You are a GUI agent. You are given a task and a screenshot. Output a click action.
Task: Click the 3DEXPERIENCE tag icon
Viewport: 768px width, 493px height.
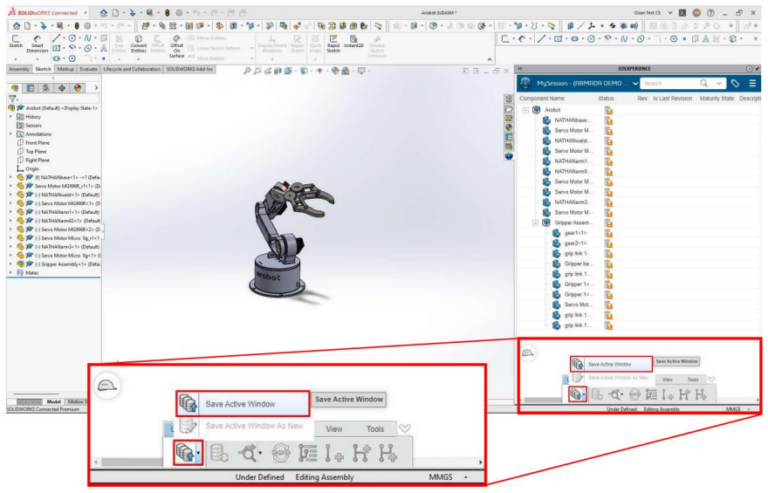tap(736, 84)
